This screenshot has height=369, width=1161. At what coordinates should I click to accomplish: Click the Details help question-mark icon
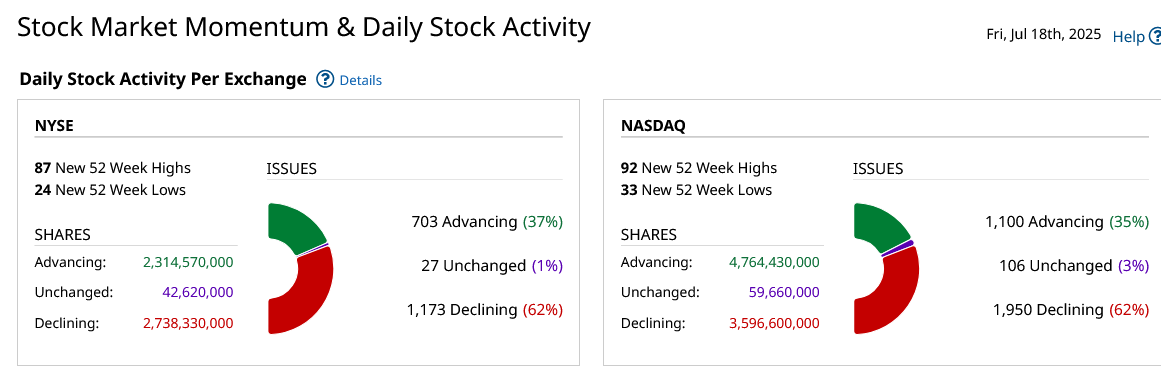[325, 79]
